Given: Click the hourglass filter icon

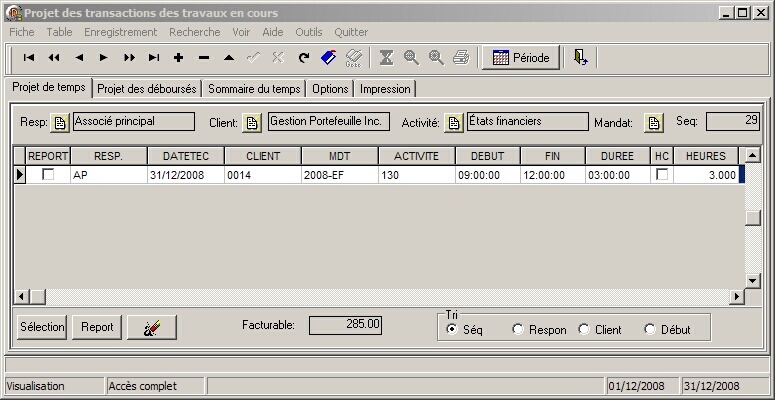Looking at the screenshot, I should (386, 58).
